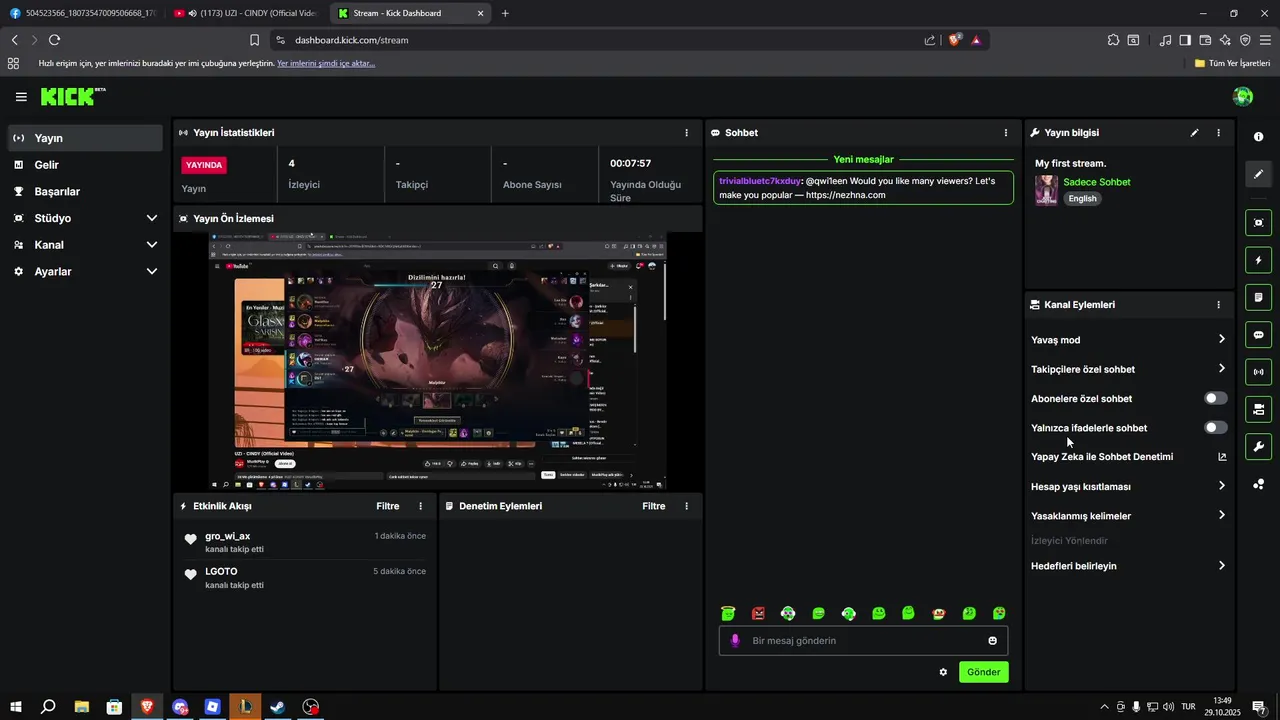Open Filtre in Denetim Eylemleri panel
Image resolution: width=1280 pixels, height=720 pixels.
[653, 506]
